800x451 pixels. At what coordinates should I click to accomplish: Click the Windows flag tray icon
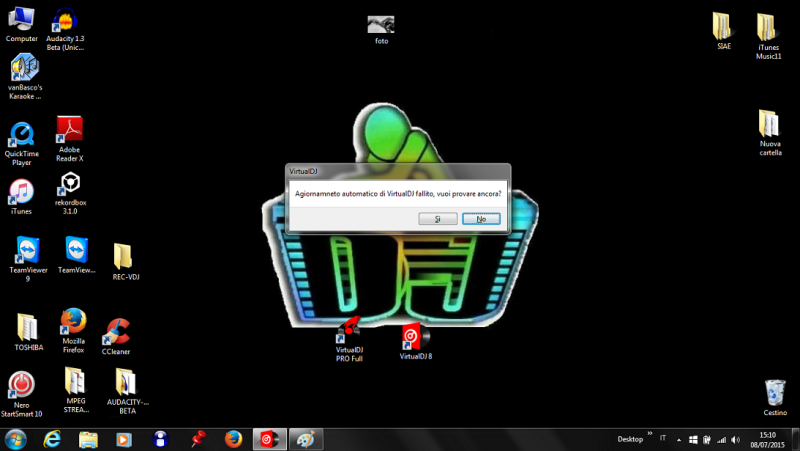click(x=693, y=440)
